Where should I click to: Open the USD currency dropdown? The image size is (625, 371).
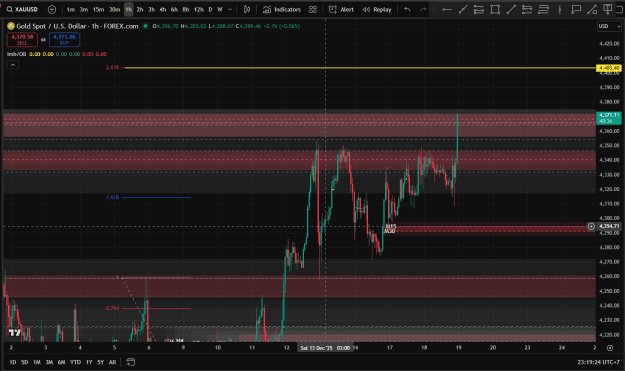[x=609, y=26]
